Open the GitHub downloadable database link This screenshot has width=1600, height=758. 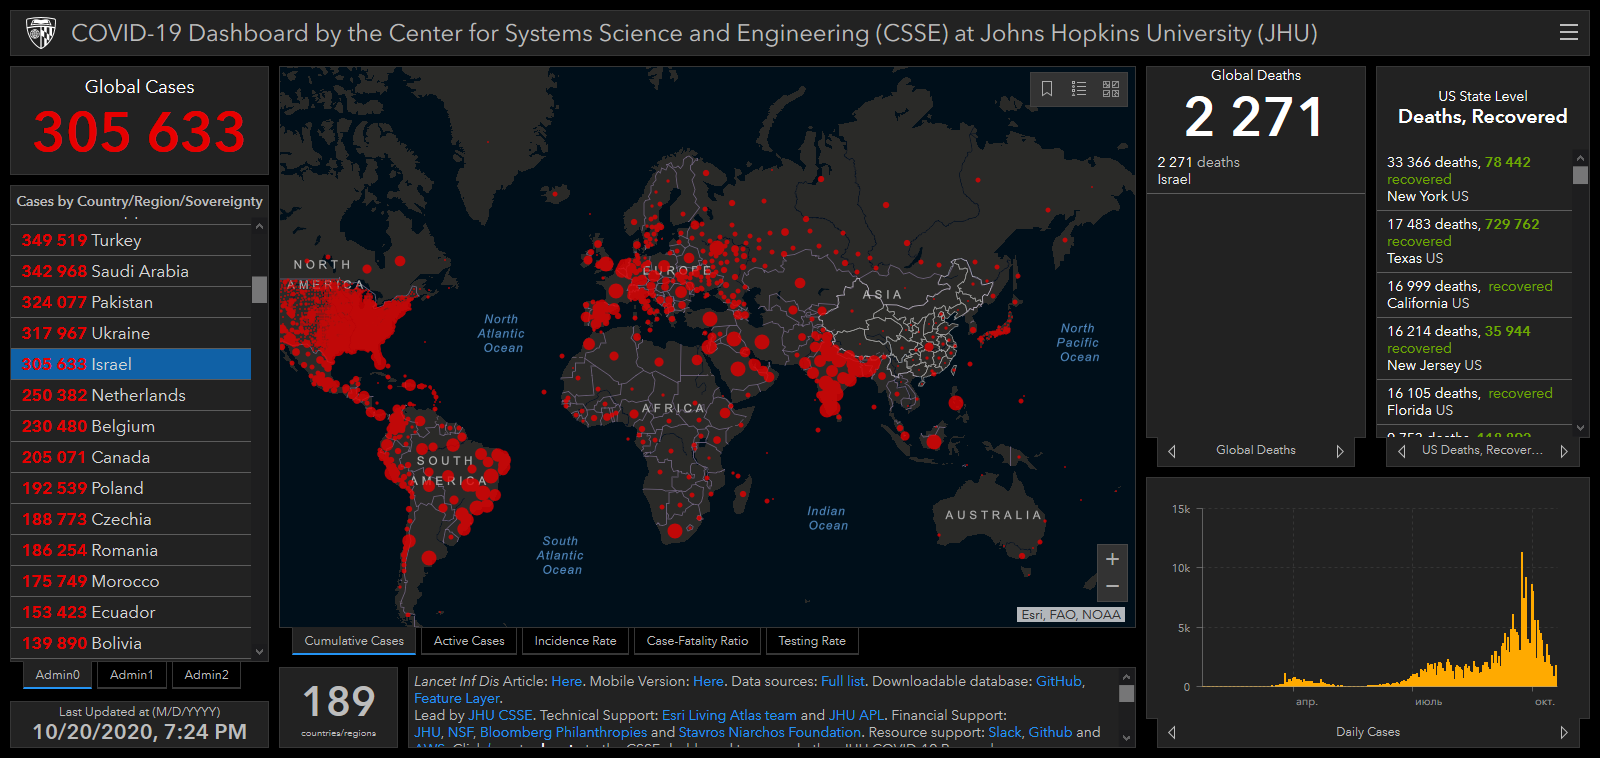1058,681
